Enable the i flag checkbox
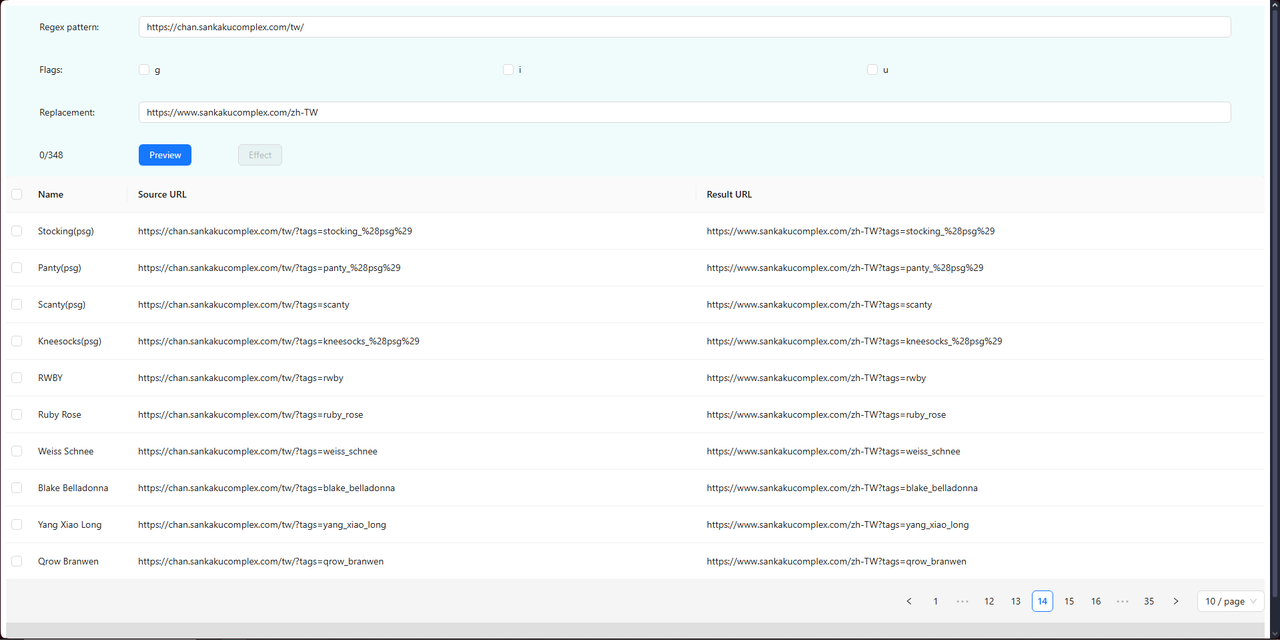The height and width of the screenshot is (640, 1280). pos(508,70)
